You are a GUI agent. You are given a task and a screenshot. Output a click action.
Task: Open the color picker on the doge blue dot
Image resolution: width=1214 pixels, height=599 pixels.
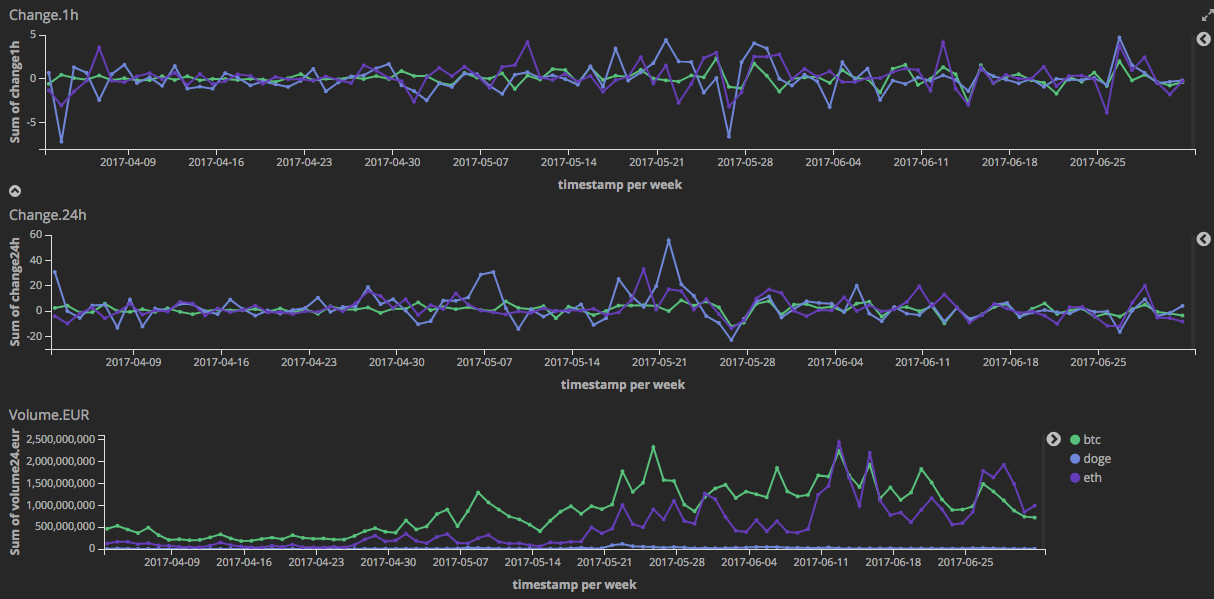(1075, 459)
